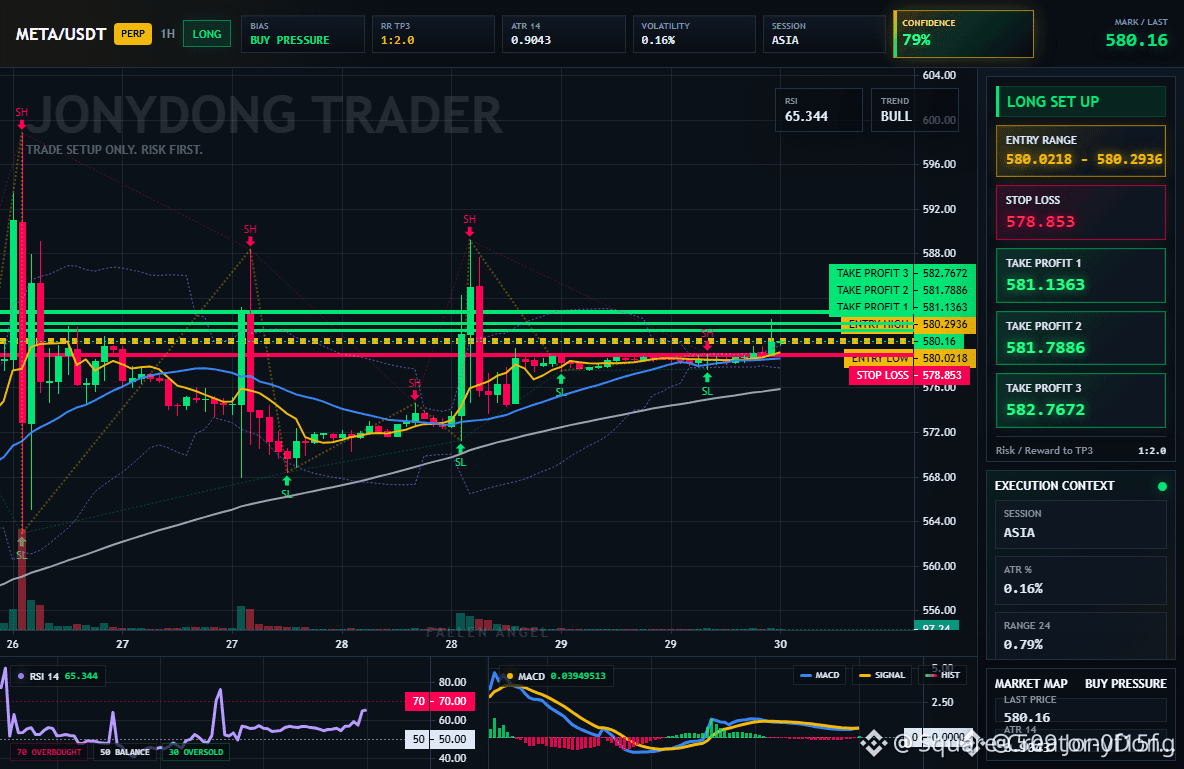Click the 70 OVERBOUGHT legend chip
Viewport: 1184px width, 769px height.
pos(48,752)
